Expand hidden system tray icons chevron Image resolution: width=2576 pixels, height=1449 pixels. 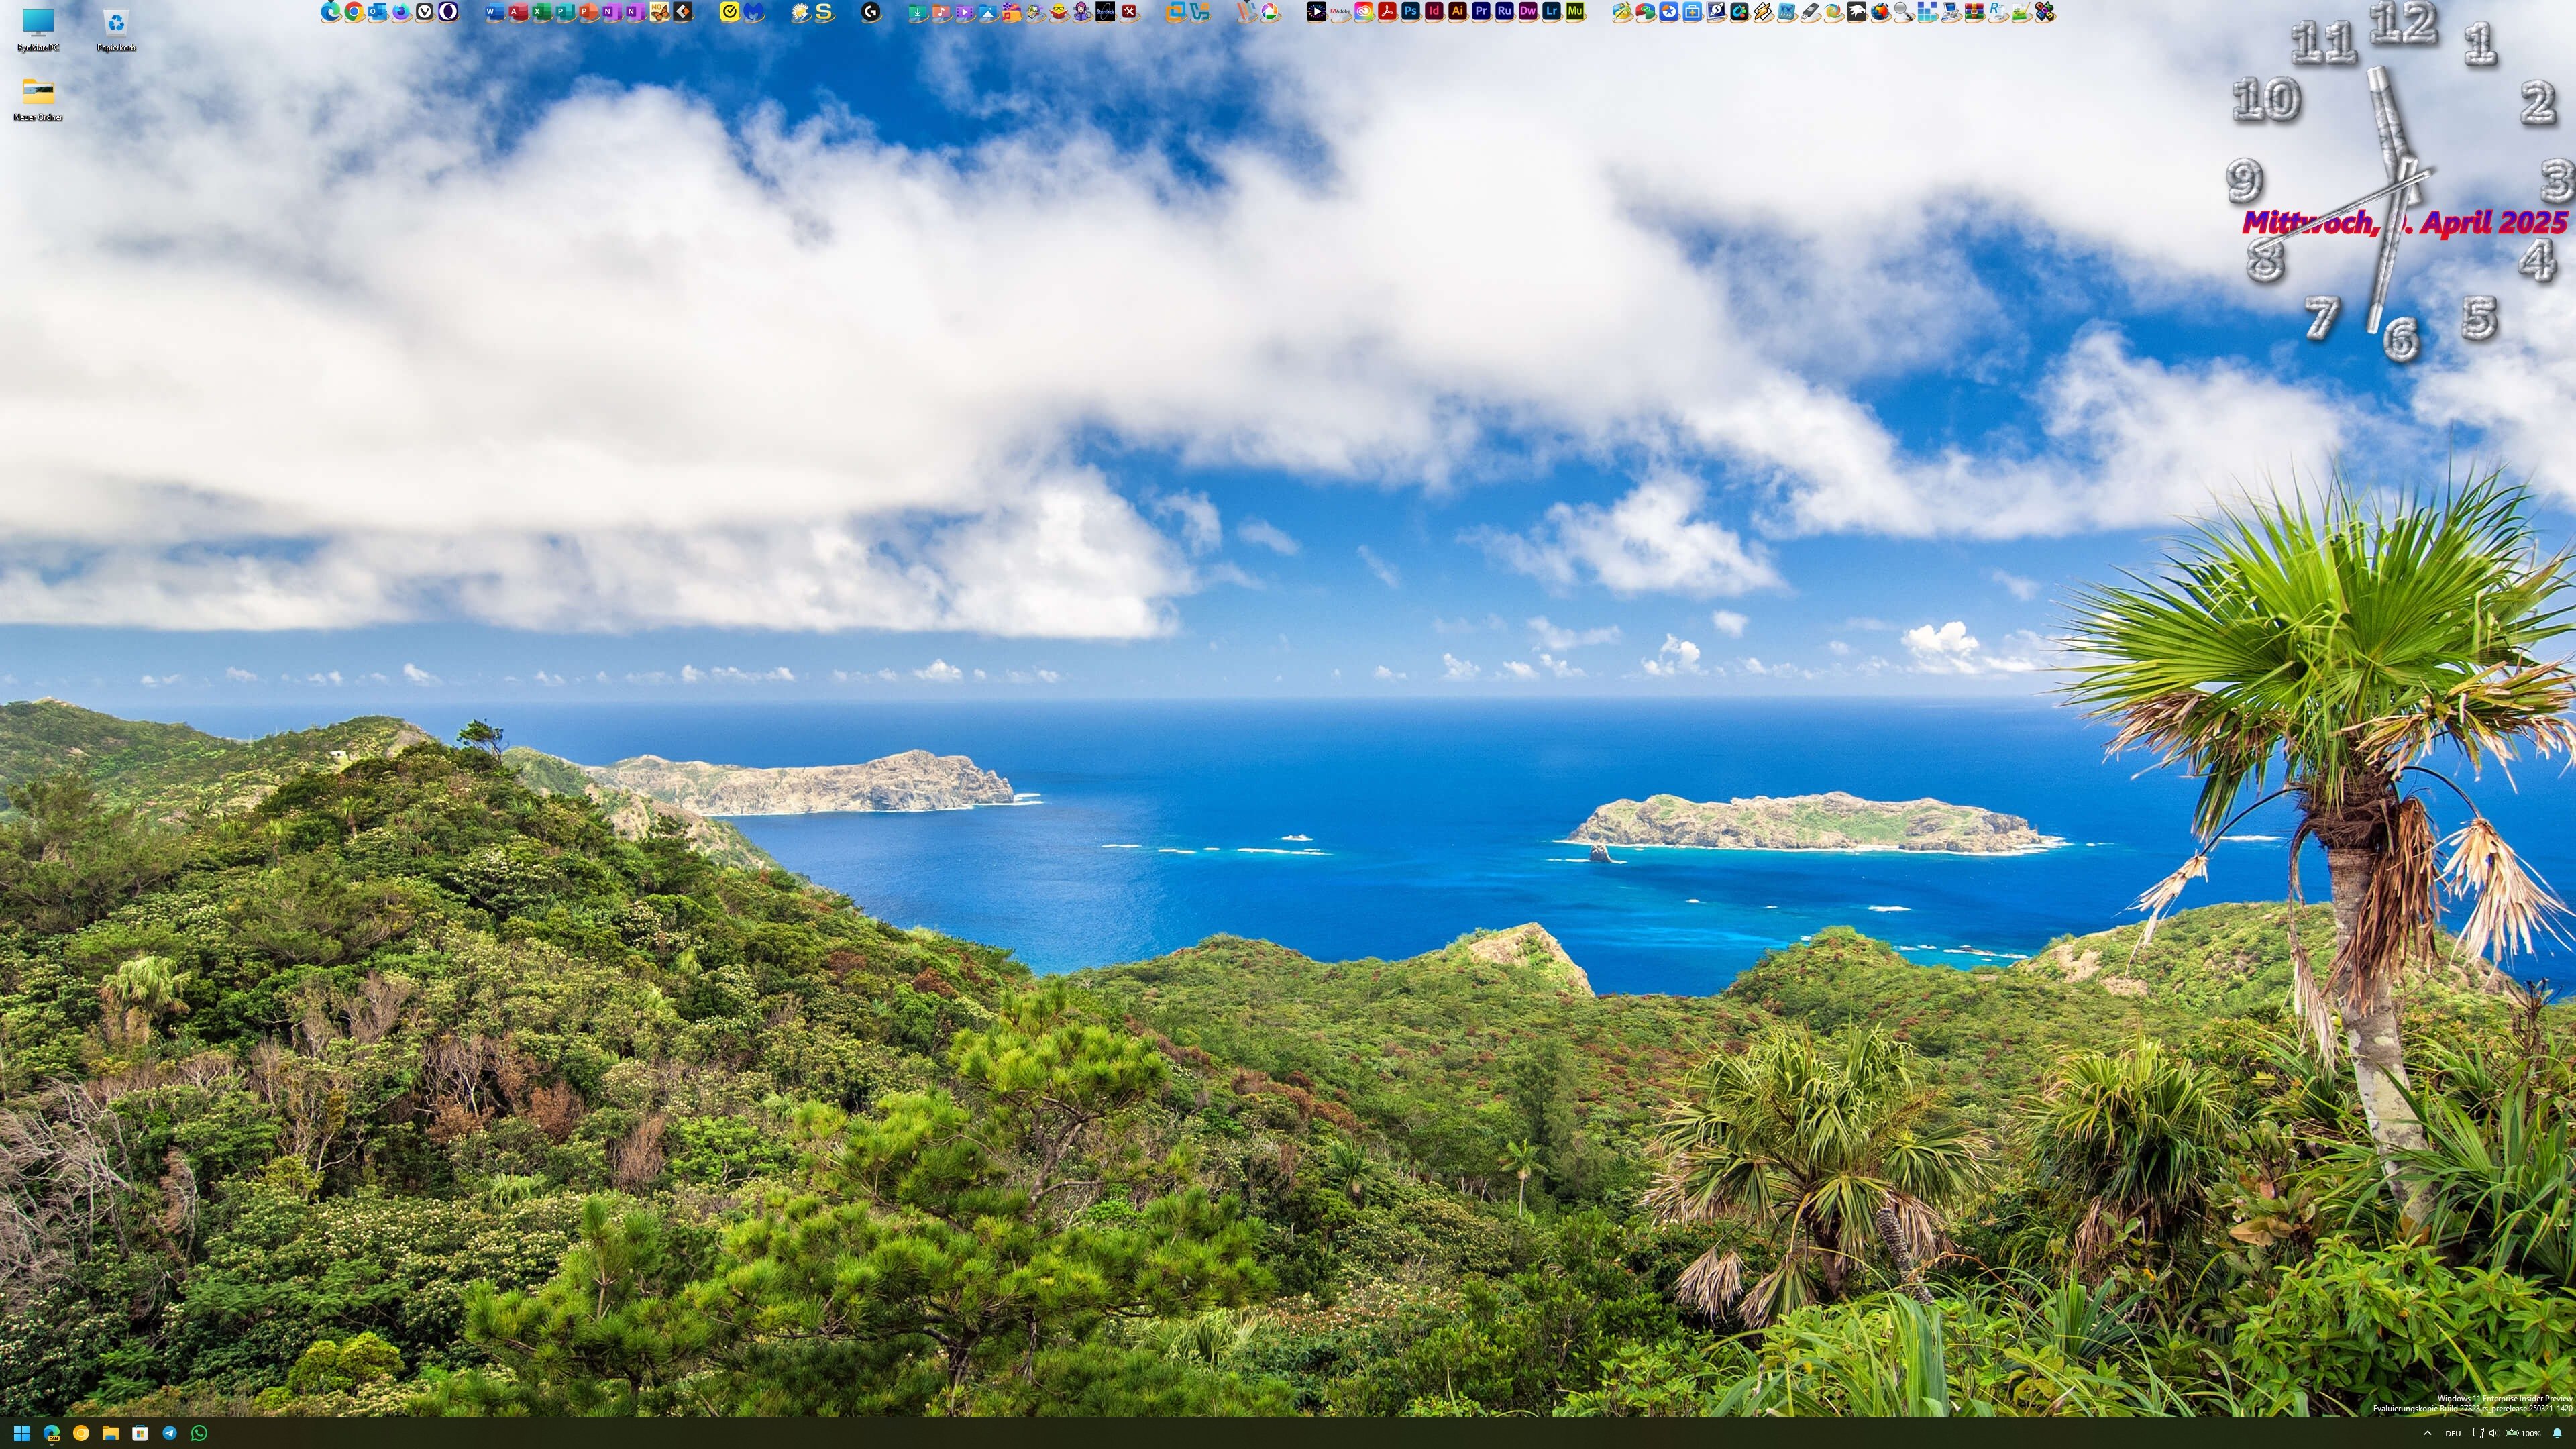(x=2427, y=1433)
